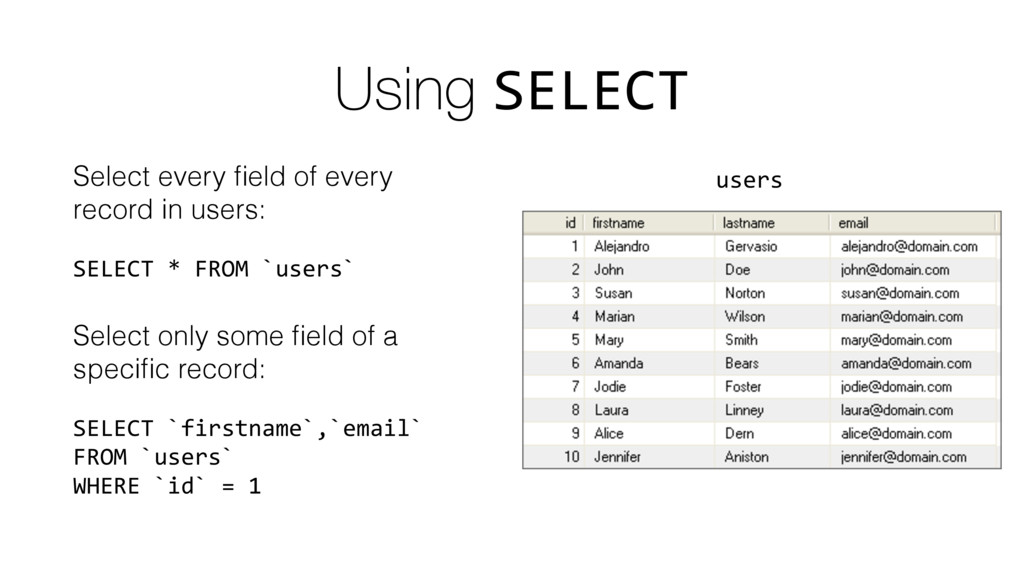Image resolution: width=1024 pixels, height=576 pixels.
Task: Select the Alejandro first name cell
Action: (x=649, y=246)
